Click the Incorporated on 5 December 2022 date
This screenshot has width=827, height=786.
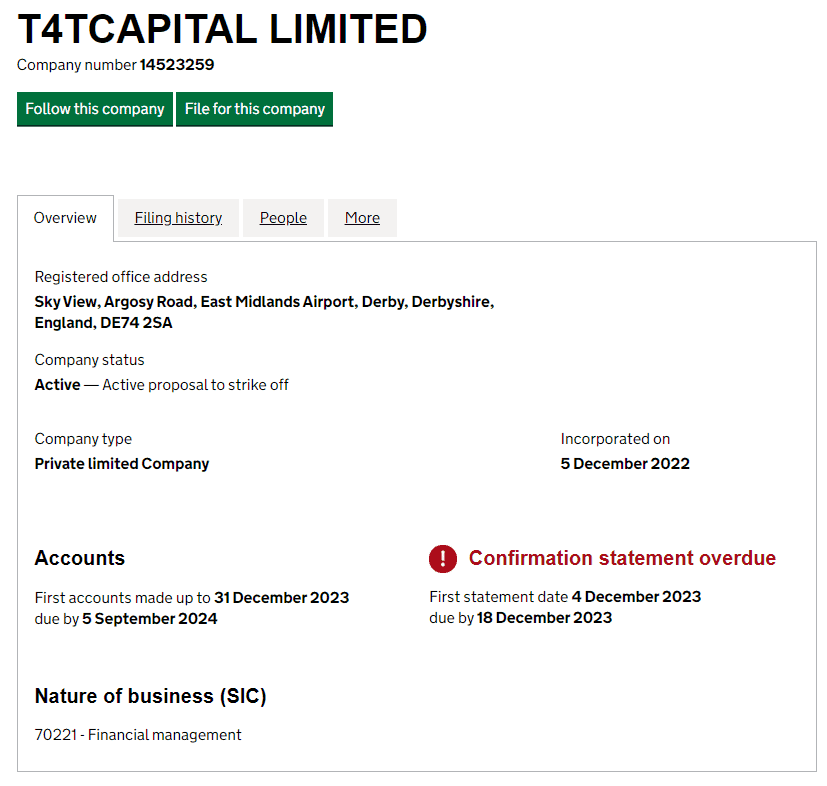[625, 463]
